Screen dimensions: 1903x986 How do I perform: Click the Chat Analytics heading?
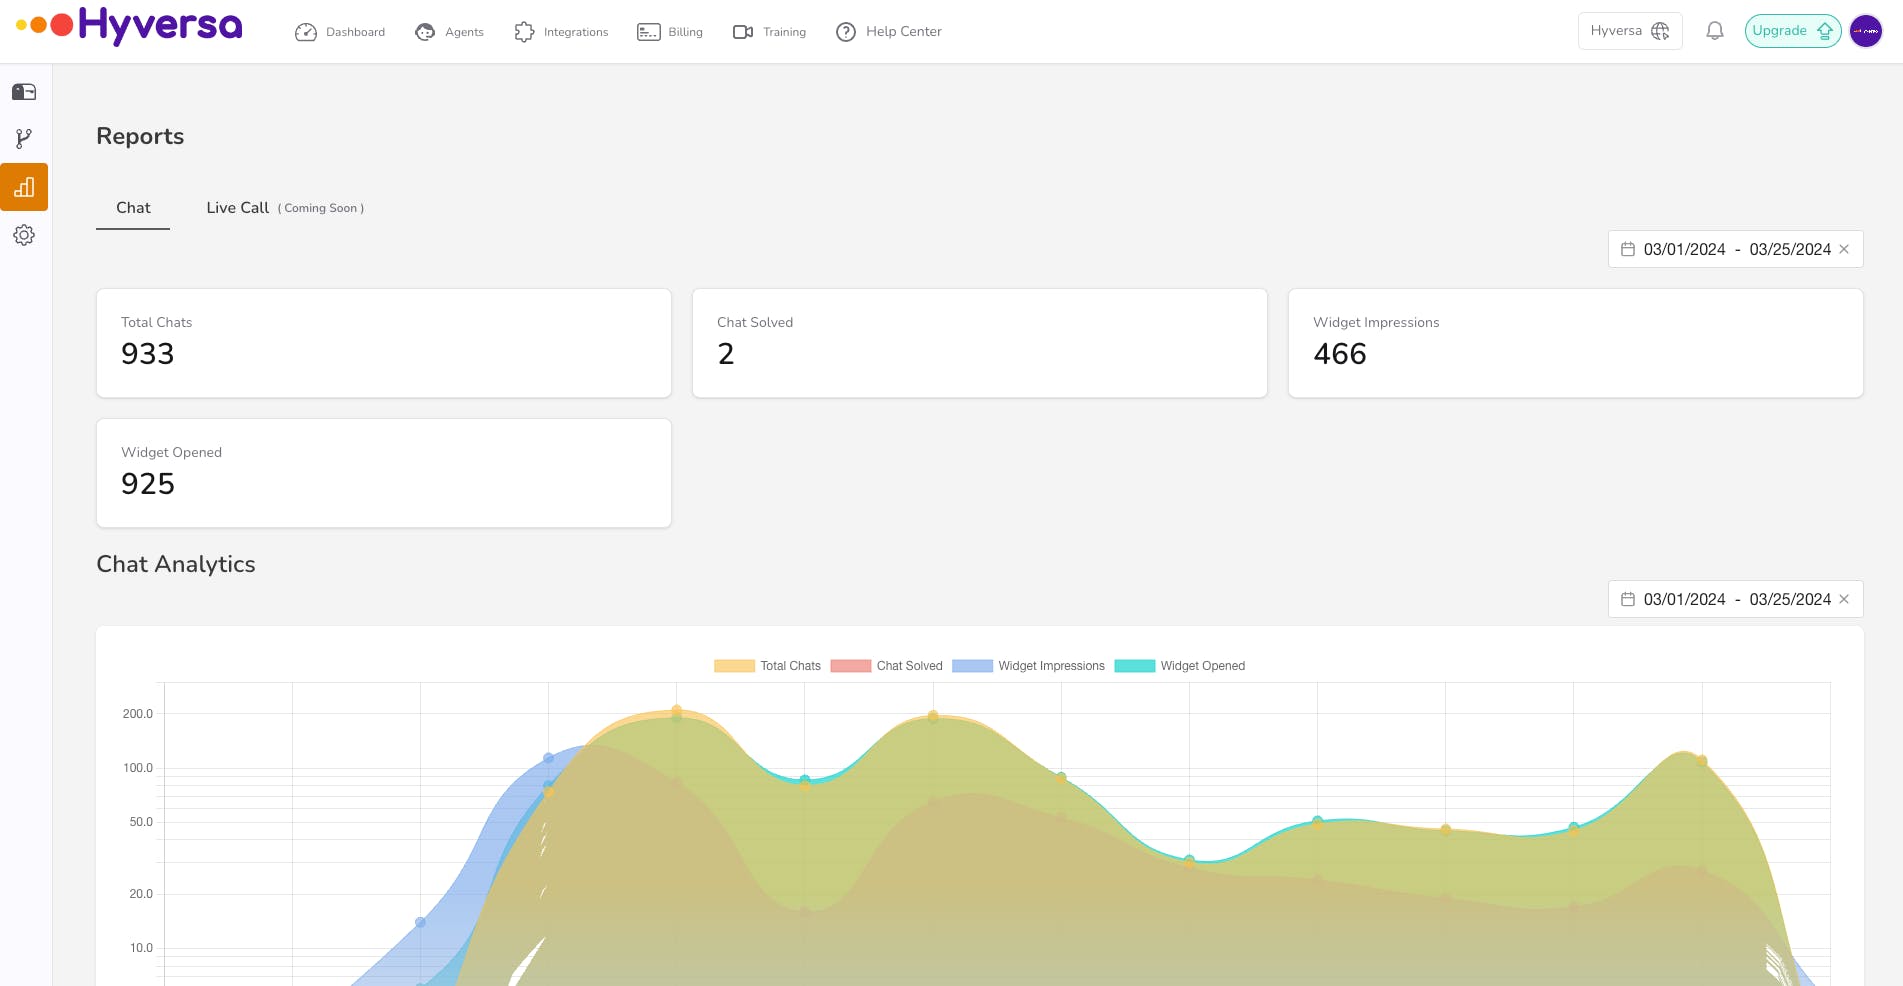click(176, 564)
